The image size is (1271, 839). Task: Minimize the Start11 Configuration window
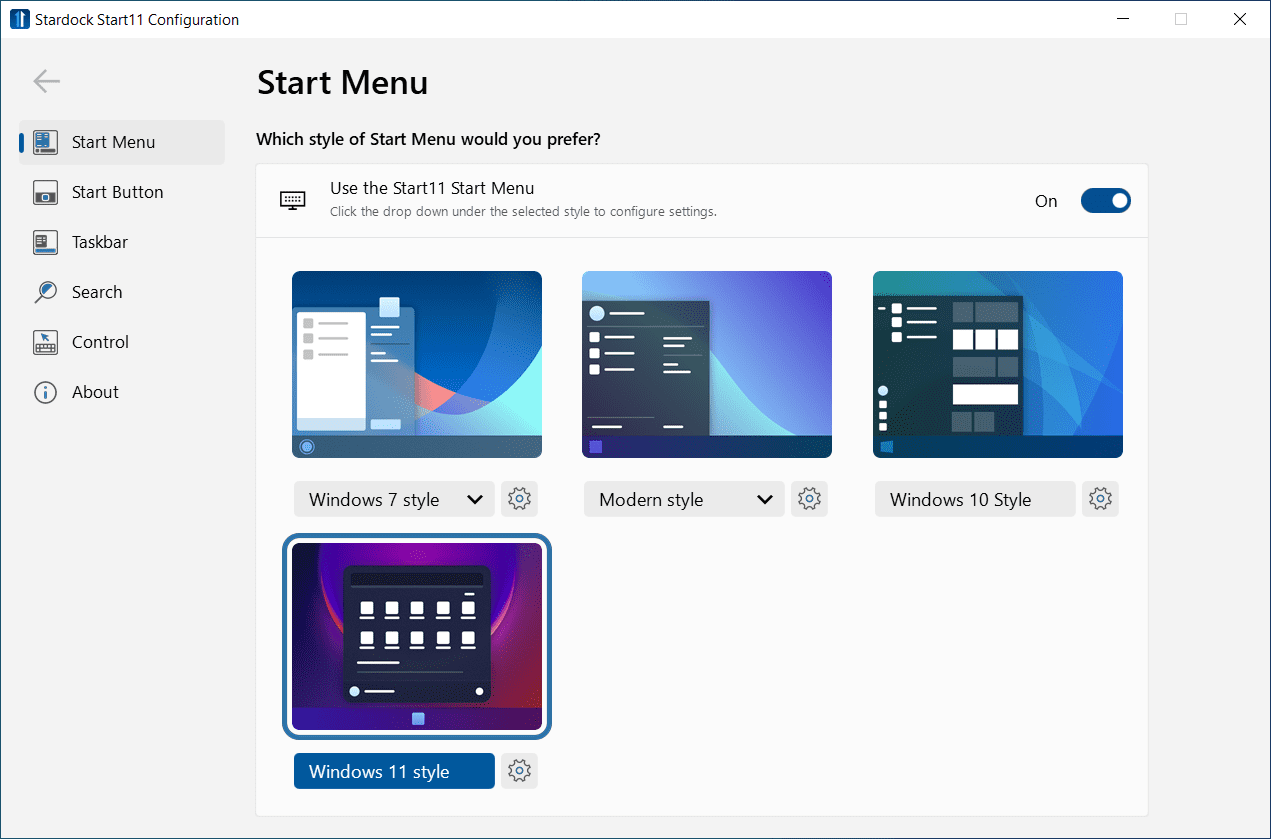(1123, 19)
